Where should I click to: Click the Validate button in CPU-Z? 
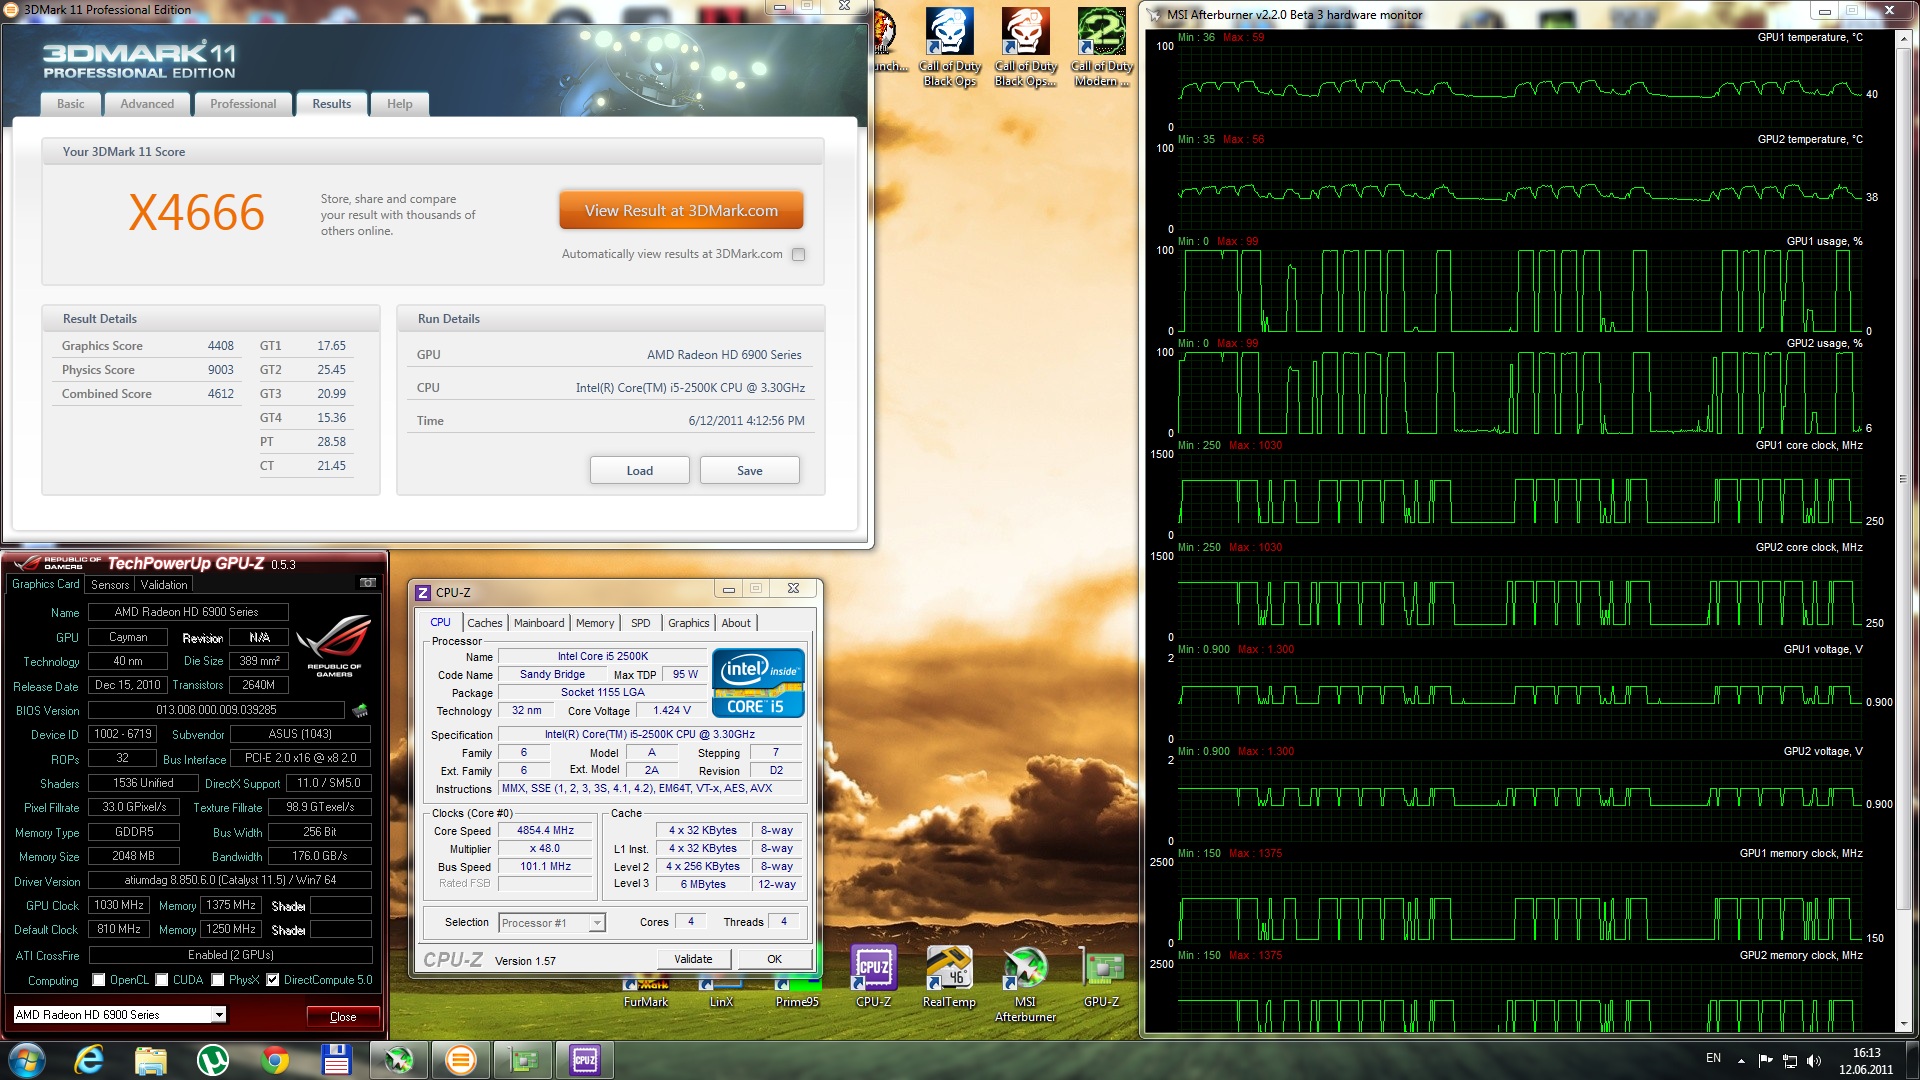tap(693, 959)
